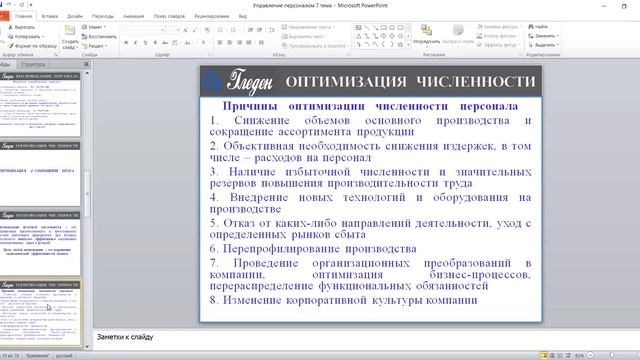Screen dimensions: 640x360
Task: Select the text box shape in gallery
Action: pos(358,27)
